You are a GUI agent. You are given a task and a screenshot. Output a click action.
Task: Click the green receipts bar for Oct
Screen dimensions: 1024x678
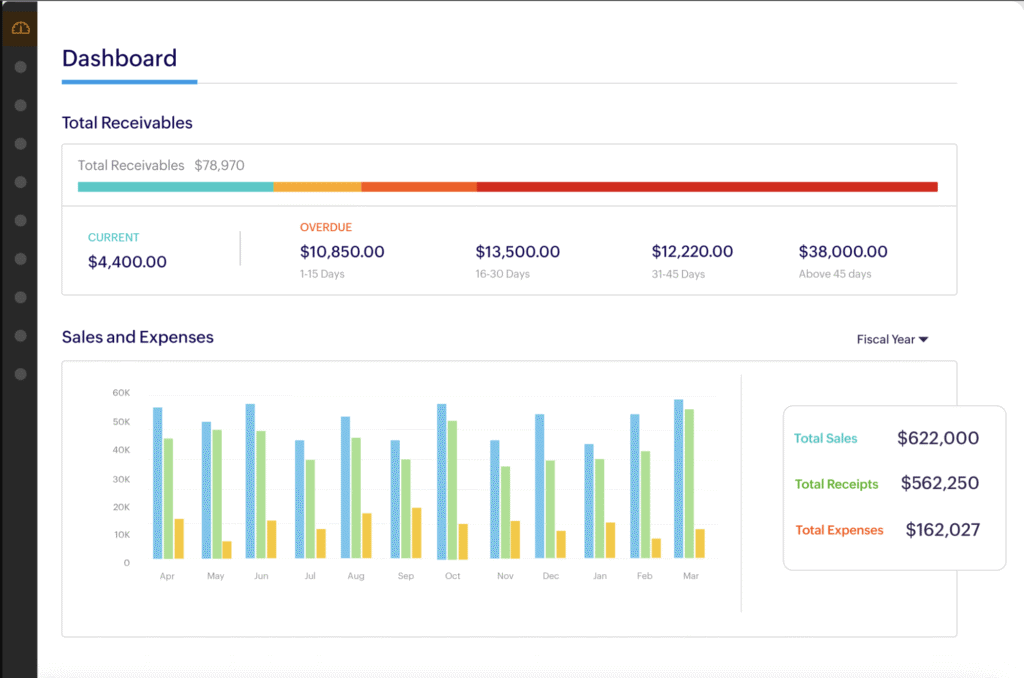452,489
